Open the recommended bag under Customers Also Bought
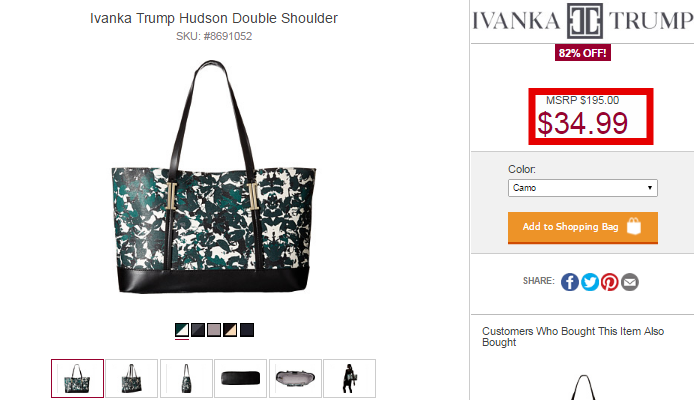694x400 pixels. point(583,387)
